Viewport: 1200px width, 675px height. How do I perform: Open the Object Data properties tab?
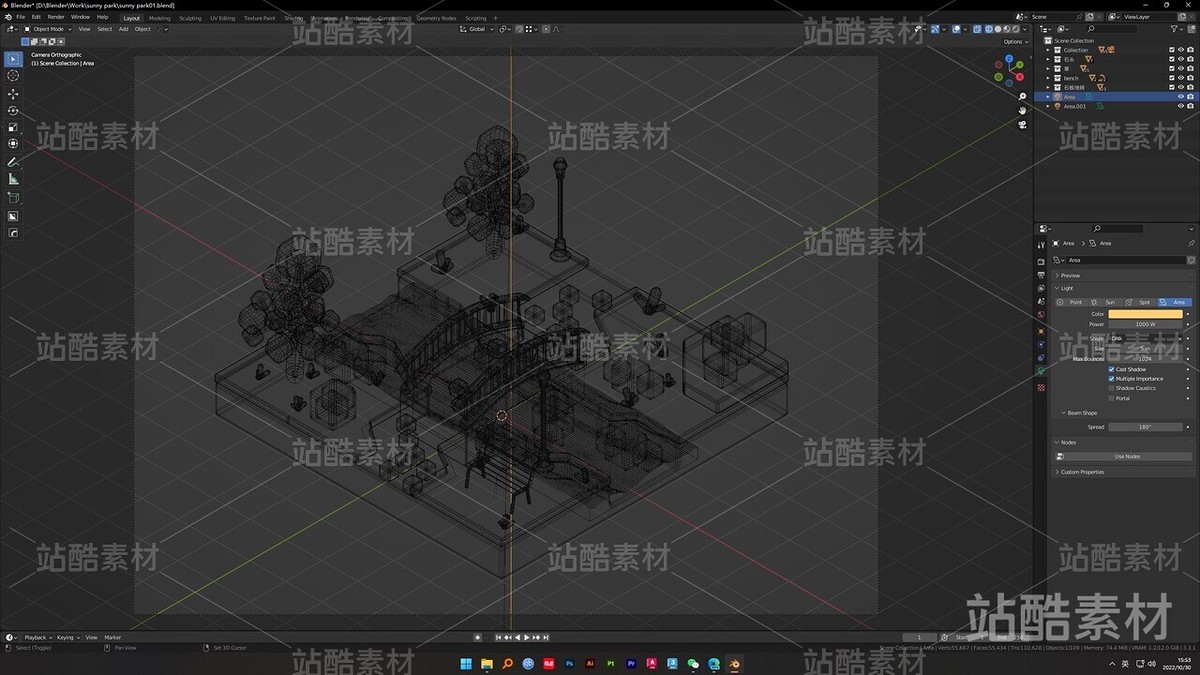click(x=1041, y=371)
